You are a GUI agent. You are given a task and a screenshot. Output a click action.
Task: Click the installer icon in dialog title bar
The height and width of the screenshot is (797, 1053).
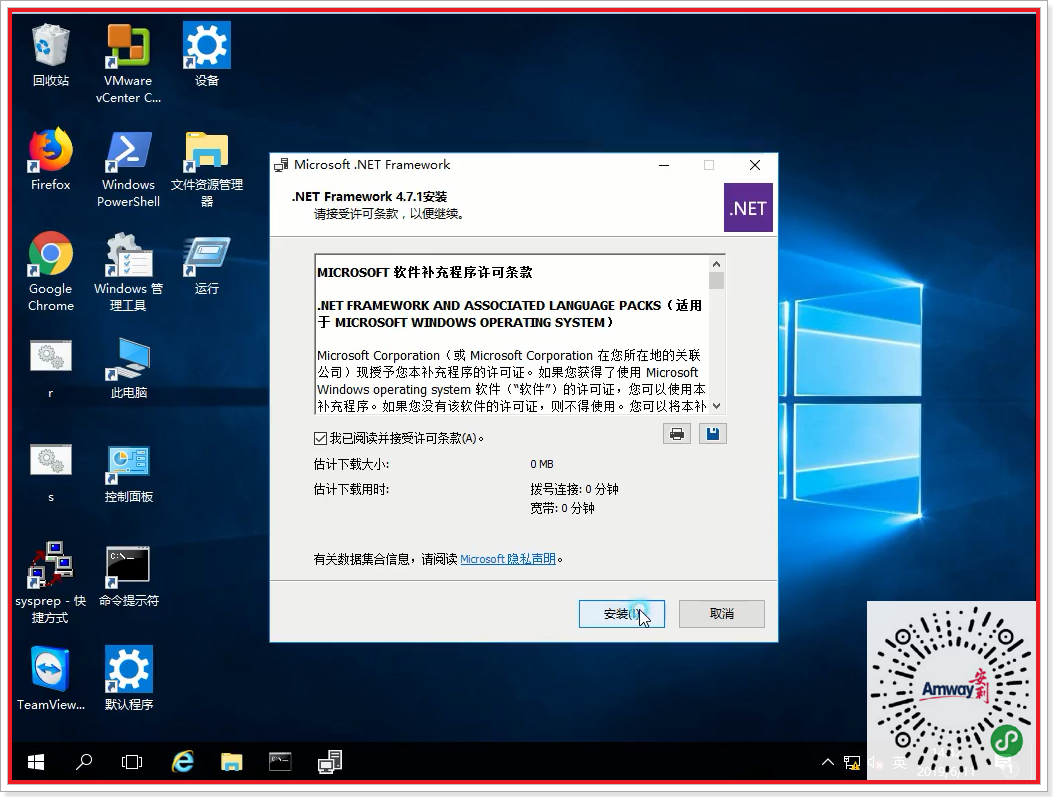(x=281, y=165)
